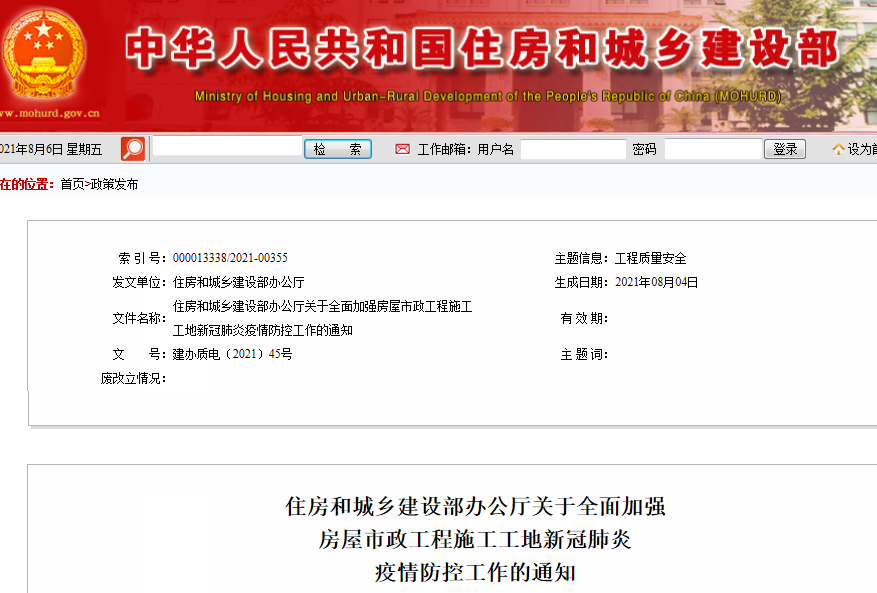Click the 有效期 label

point(584,318)
